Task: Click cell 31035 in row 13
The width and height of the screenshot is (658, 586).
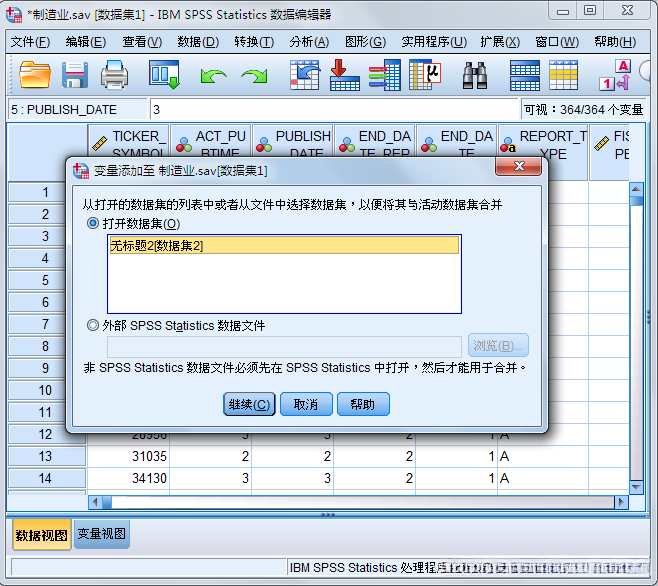Action: click(x=128, y=456)
